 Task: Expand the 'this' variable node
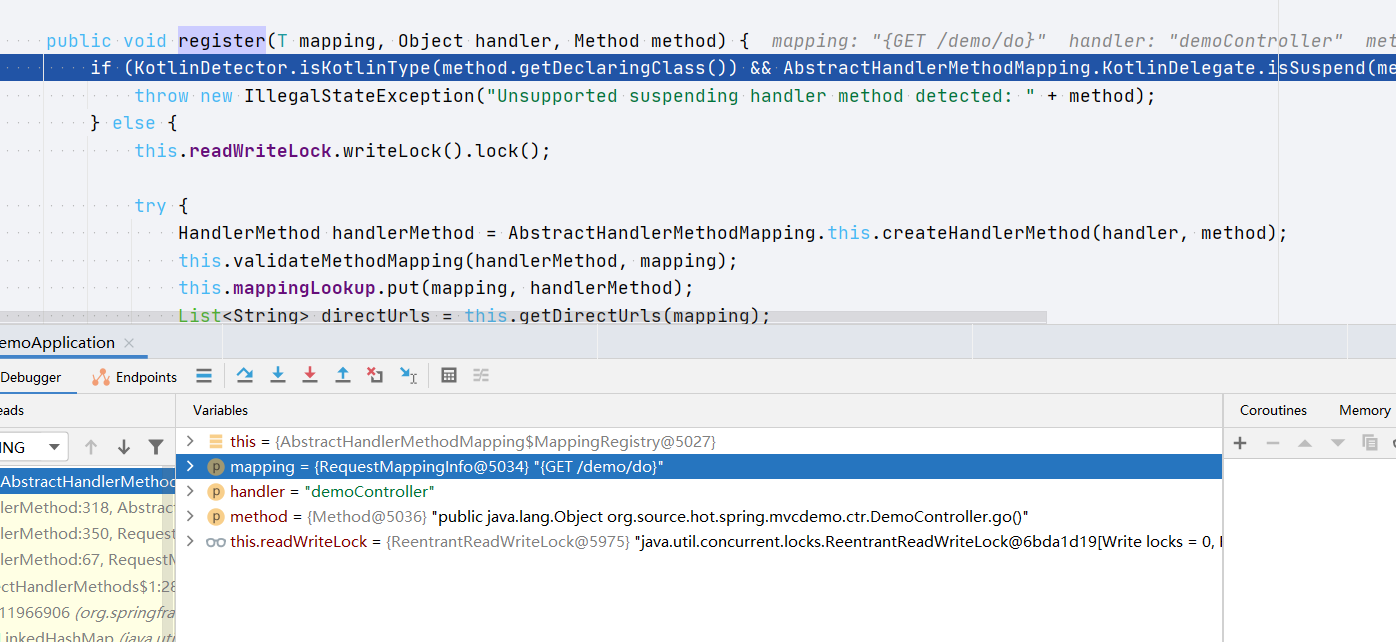click(190, 441)
